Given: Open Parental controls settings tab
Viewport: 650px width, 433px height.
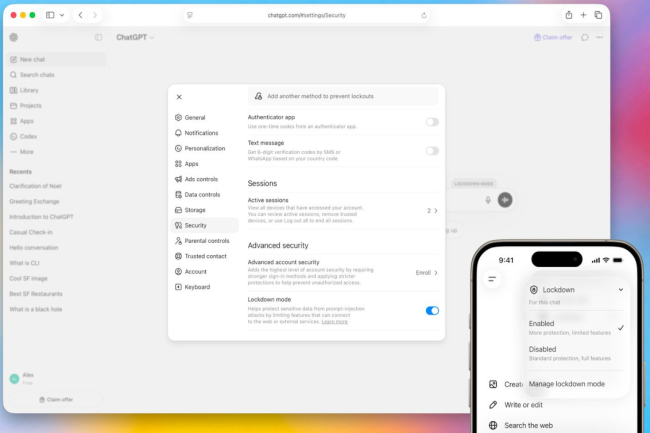Looking at the screenshot, I should pos(205,241).
